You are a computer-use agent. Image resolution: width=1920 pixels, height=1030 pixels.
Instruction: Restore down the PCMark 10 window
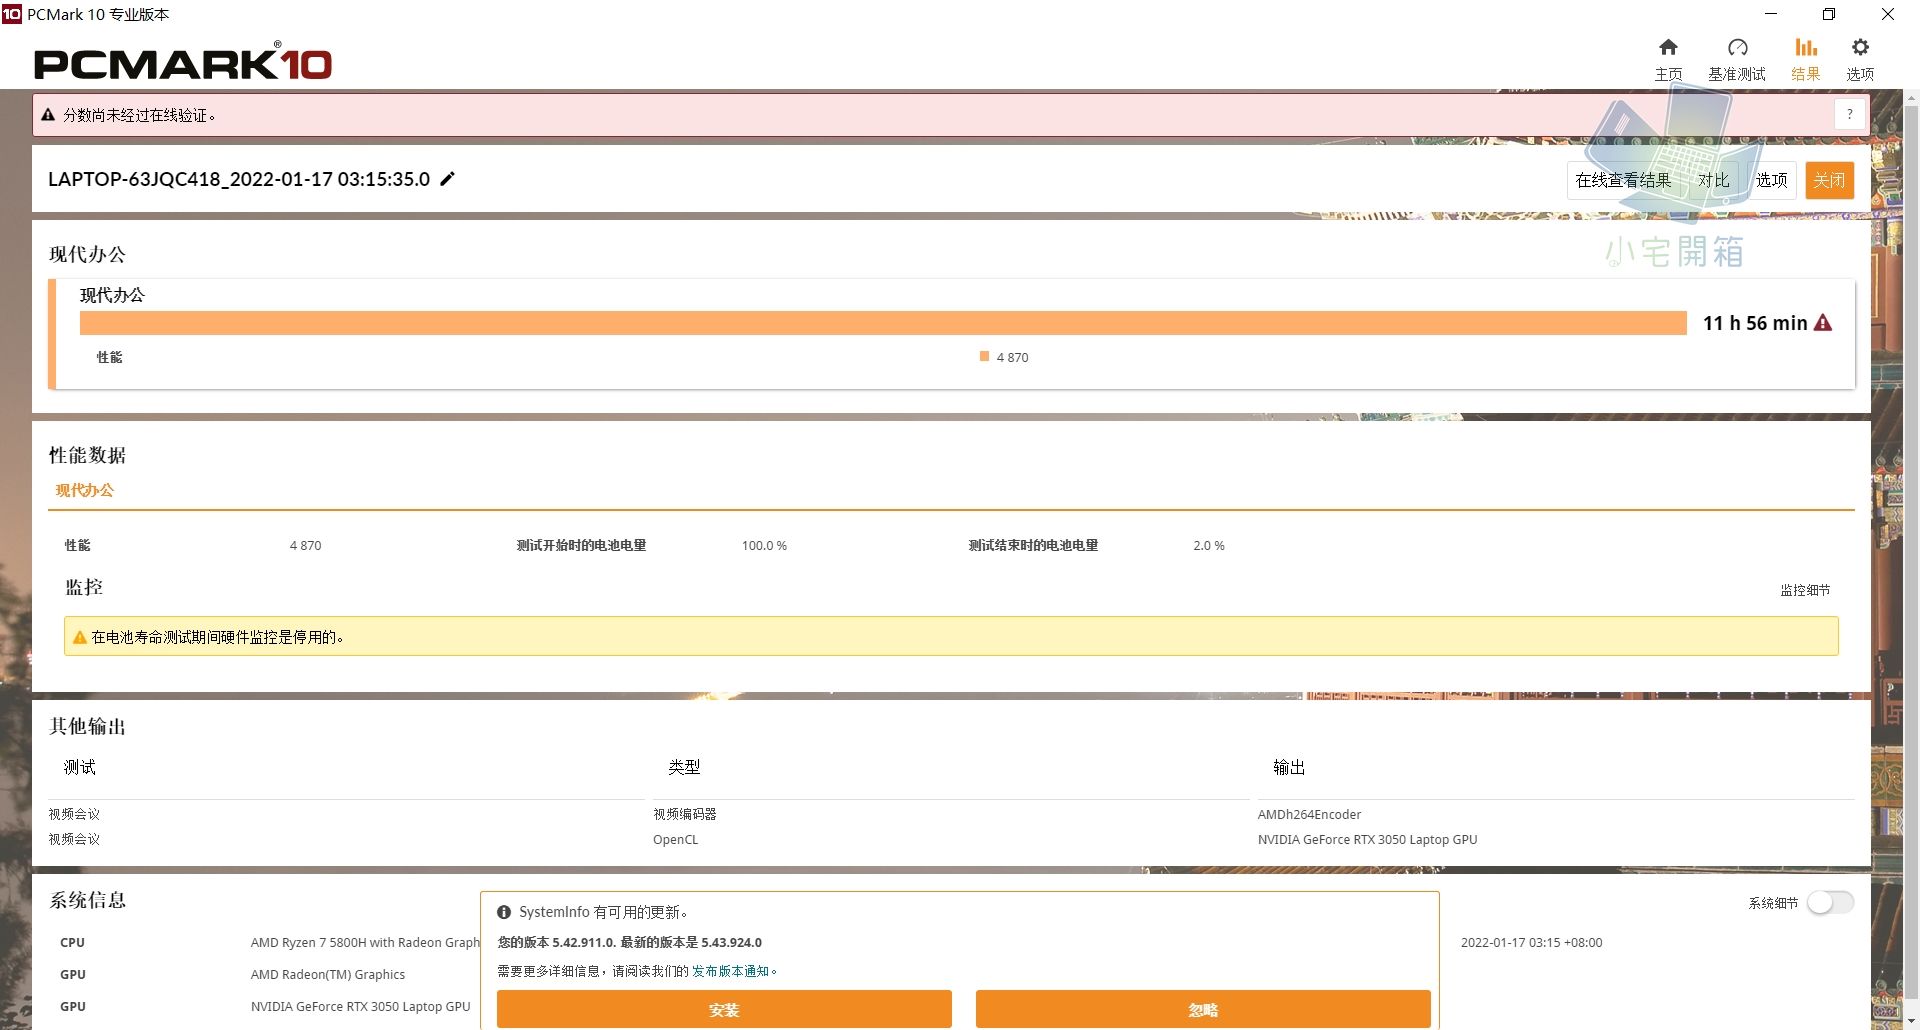(1829, 14)
